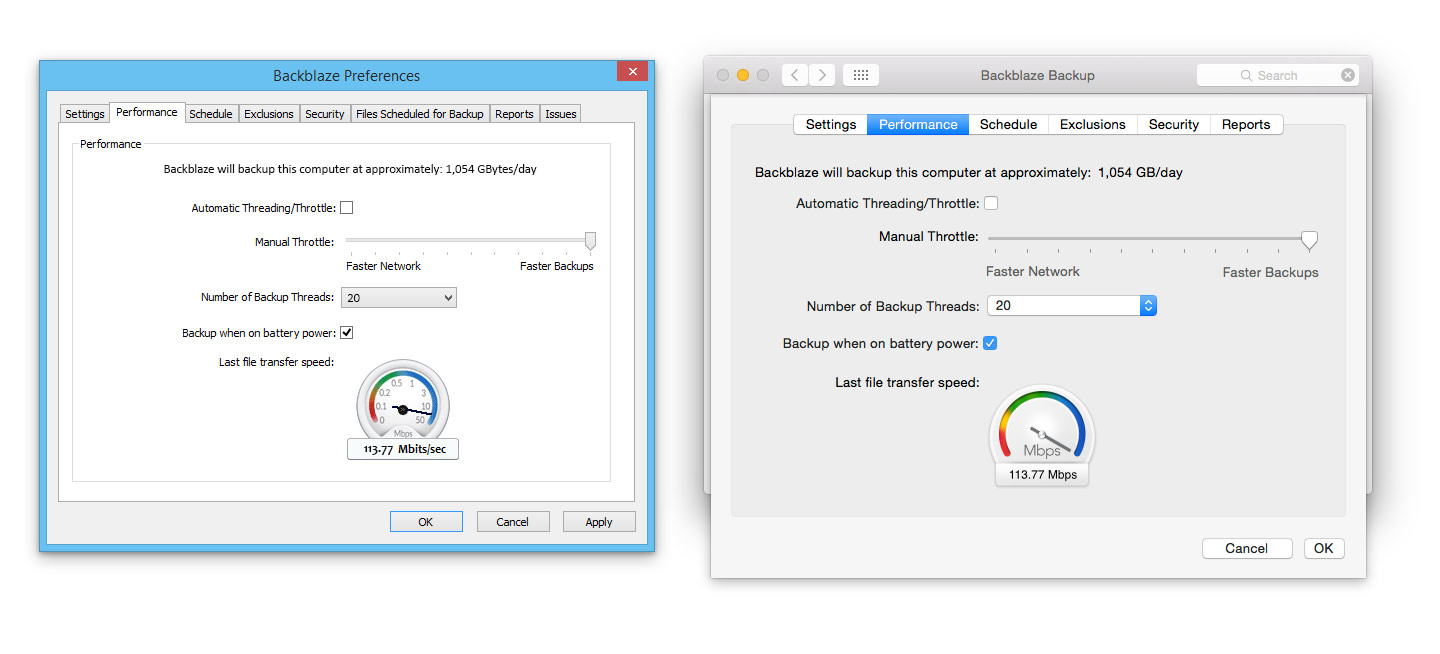Open Security tab in Mac Backblaze Backup

click(x=1174, y=124)
